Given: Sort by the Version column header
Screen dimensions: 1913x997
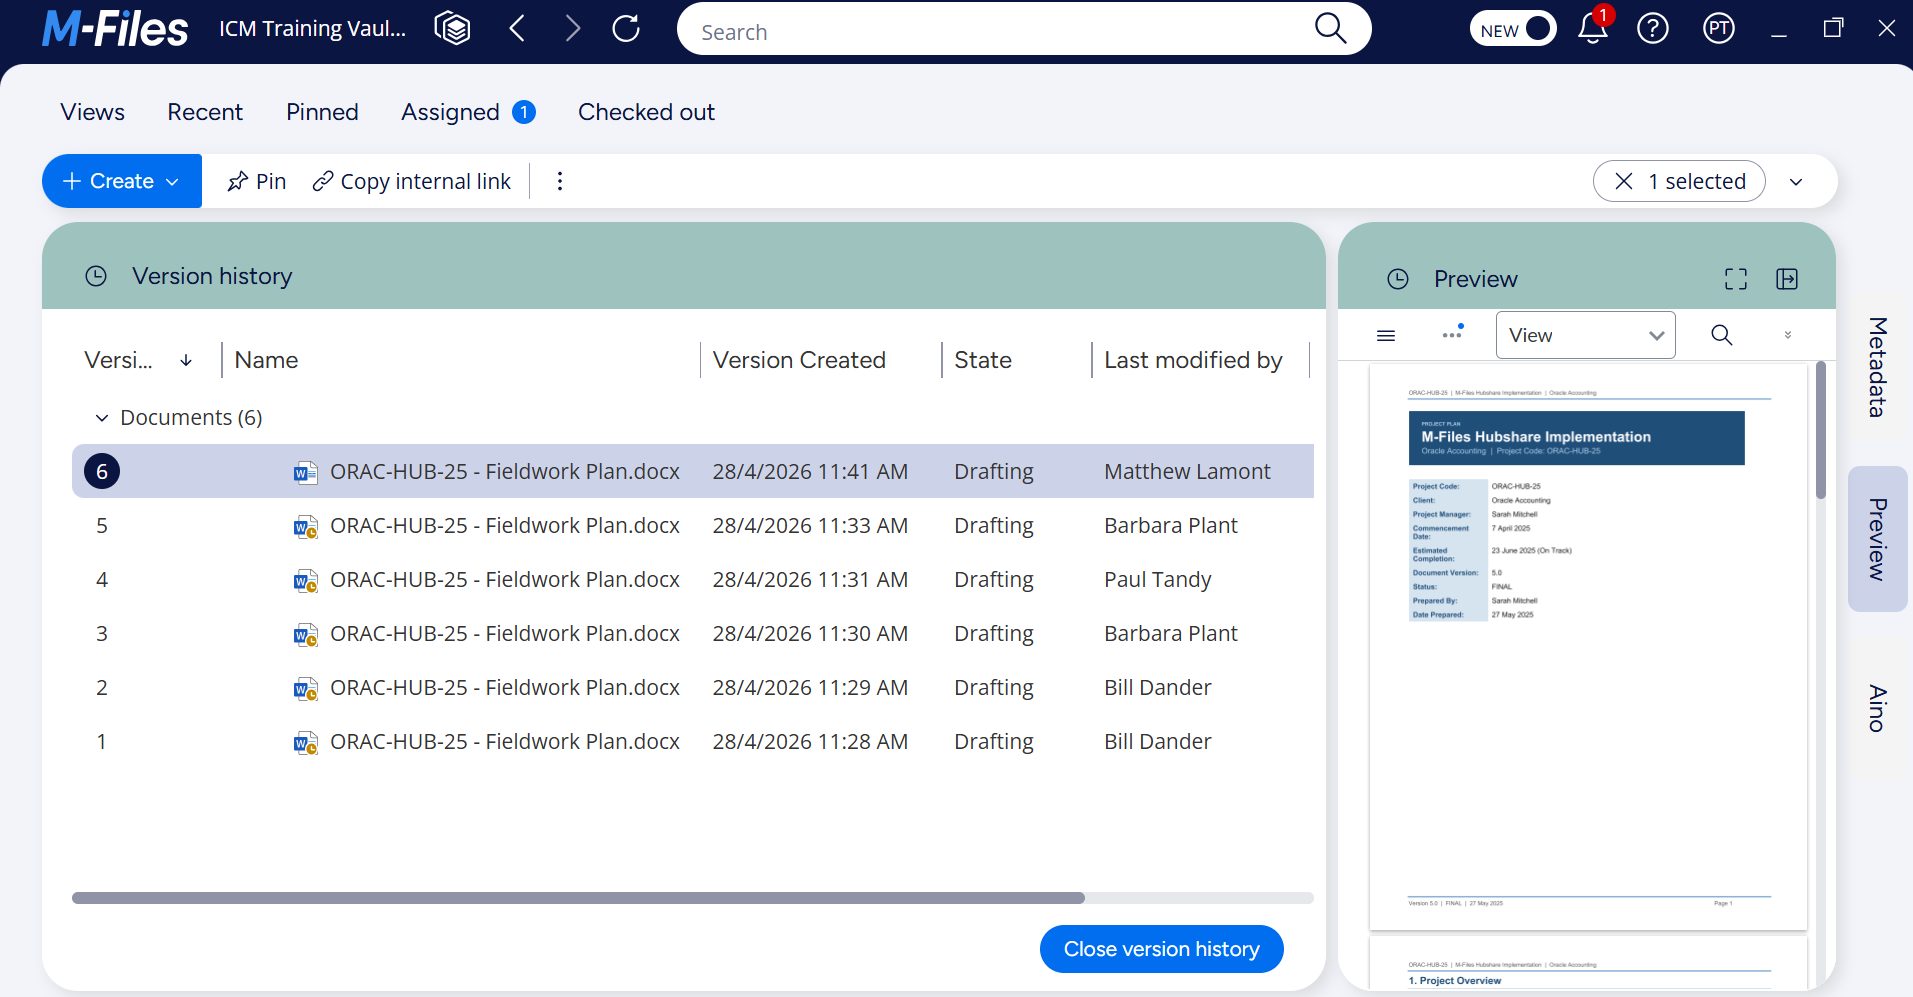Looking at the screenshot, I should pos(119,360).
